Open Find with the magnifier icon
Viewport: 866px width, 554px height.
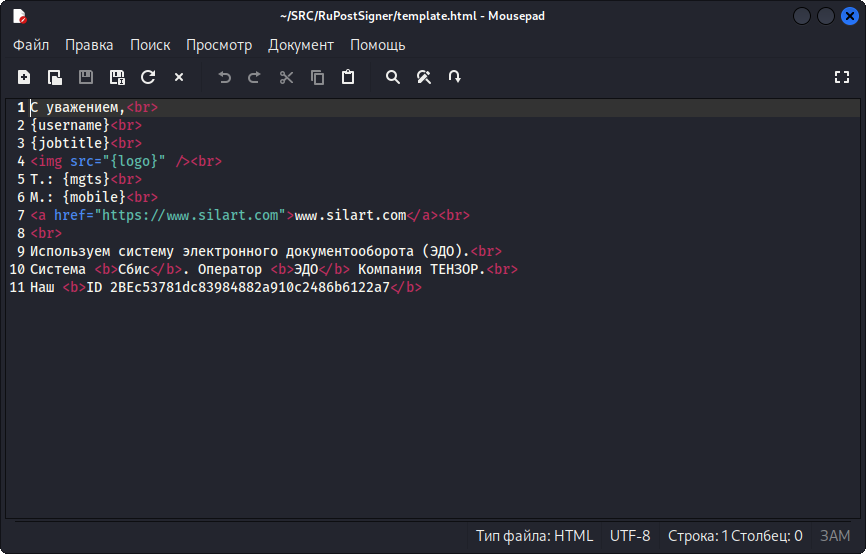pos(393,77)
